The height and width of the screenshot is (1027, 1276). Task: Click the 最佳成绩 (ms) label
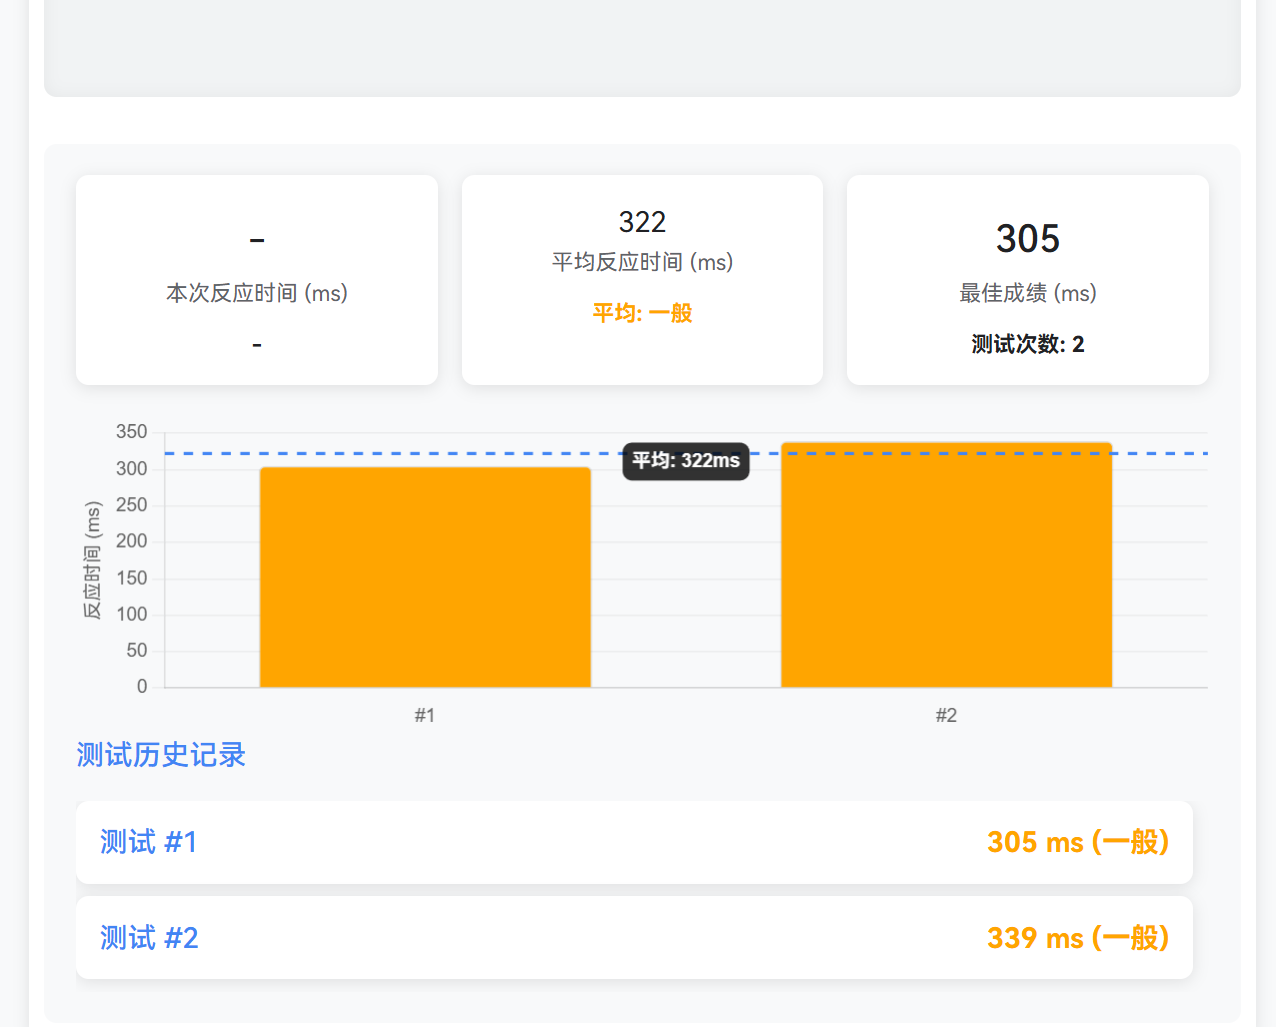click(x=1027, y=293)
